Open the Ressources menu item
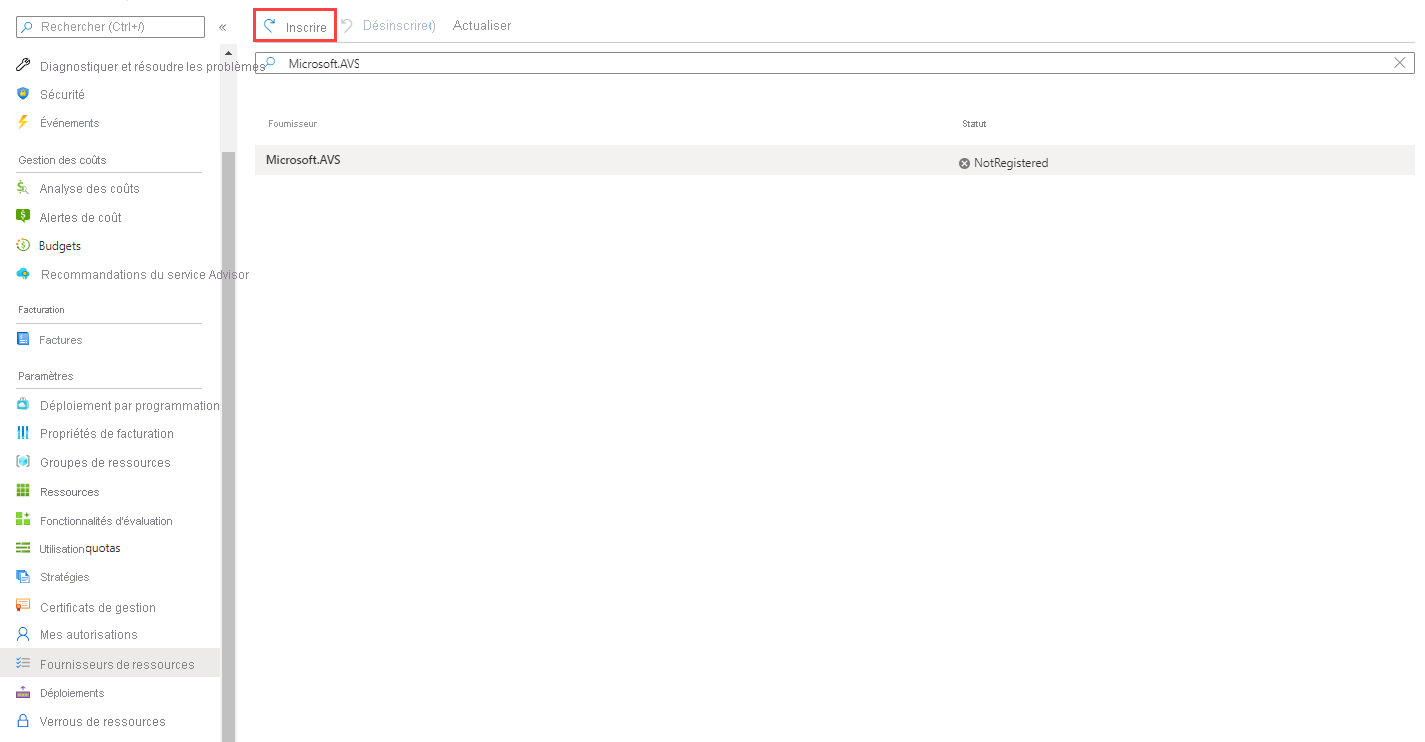 click(x=70, y=492)
